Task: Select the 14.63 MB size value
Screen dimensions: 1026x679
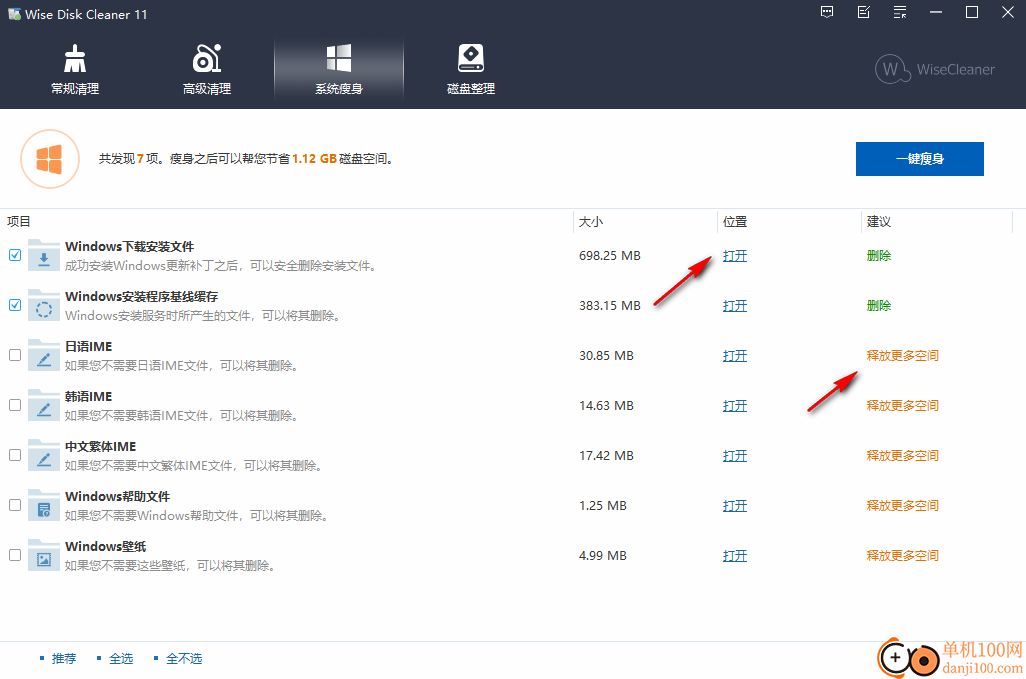Action: click(x=606, y=406)
